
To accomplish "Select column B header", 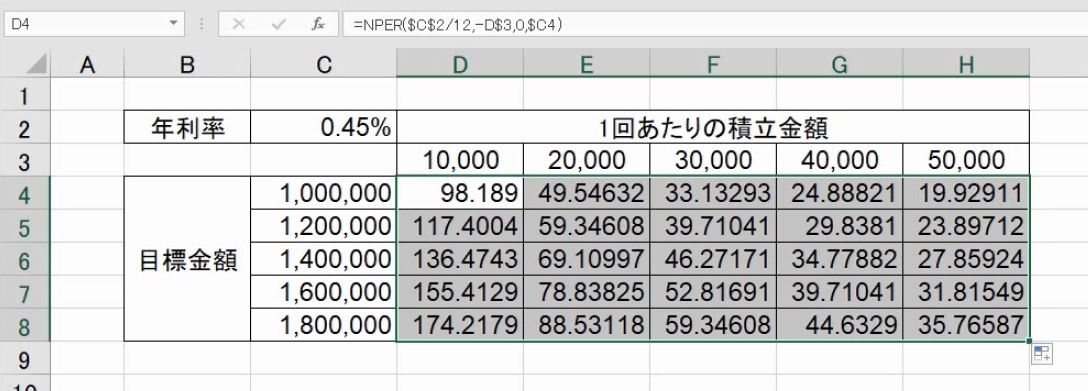I will pos(187,64).
